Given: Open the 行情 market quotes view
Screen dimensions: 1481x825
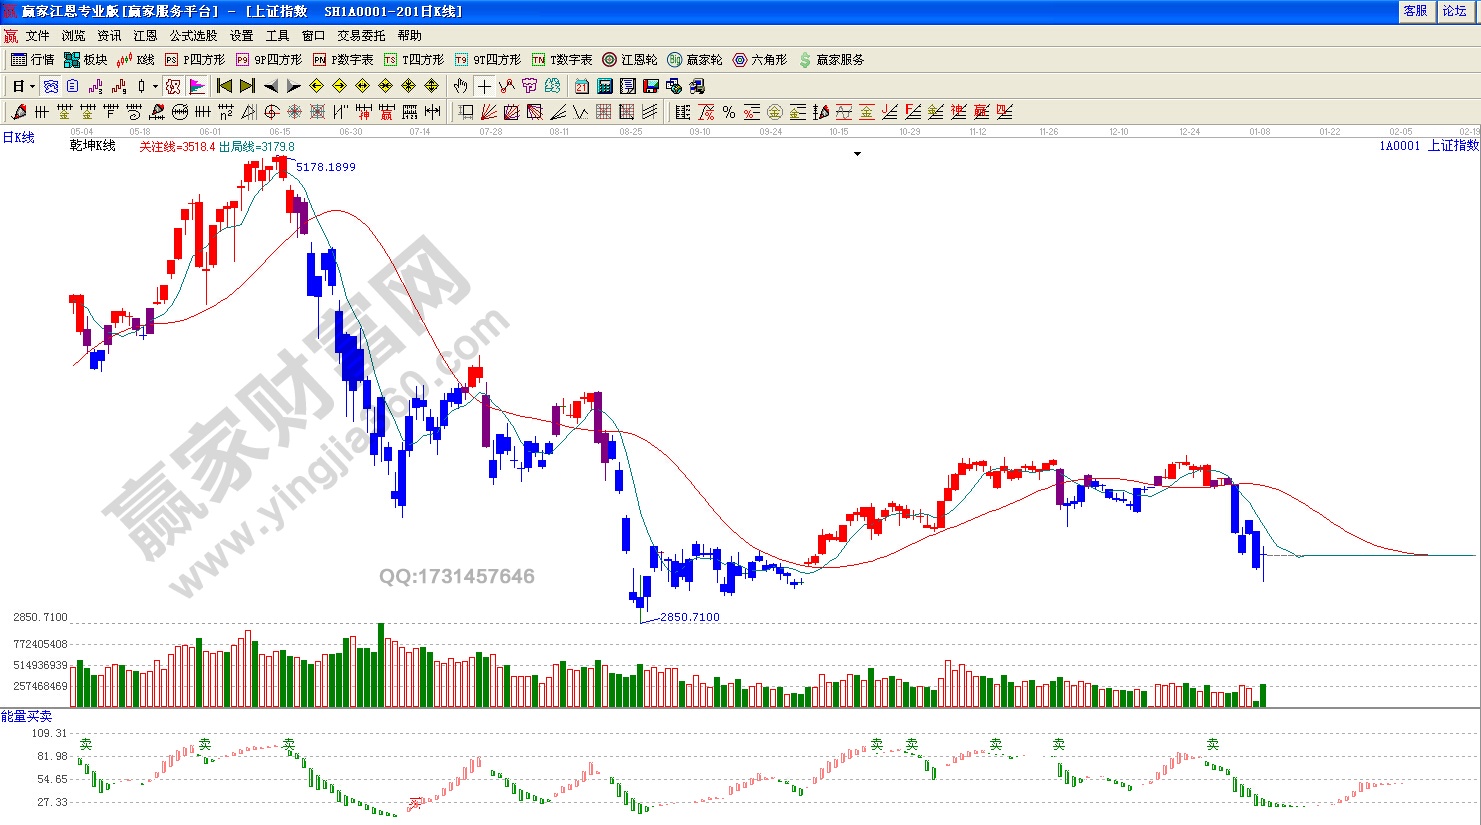Looking at the screenshot, I should coord(32,60).
